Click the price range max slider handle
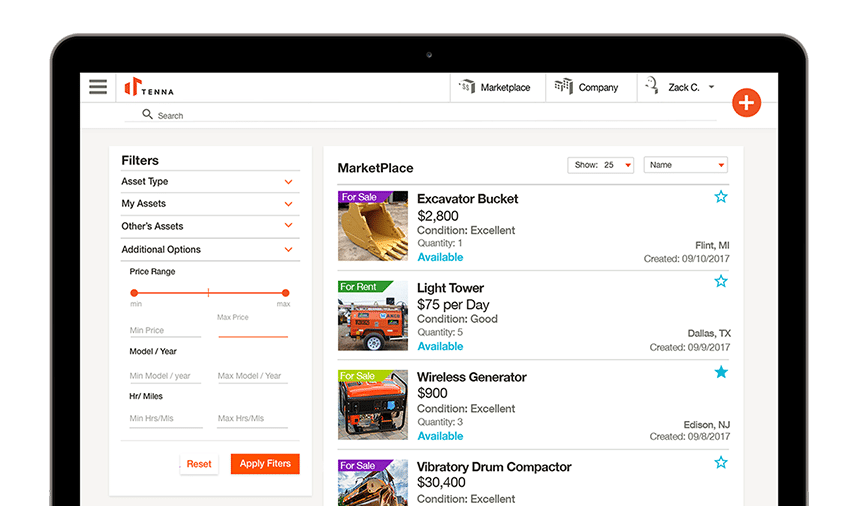Image resolution: width=860 pixels, height=506 pixels. [285, 293]
